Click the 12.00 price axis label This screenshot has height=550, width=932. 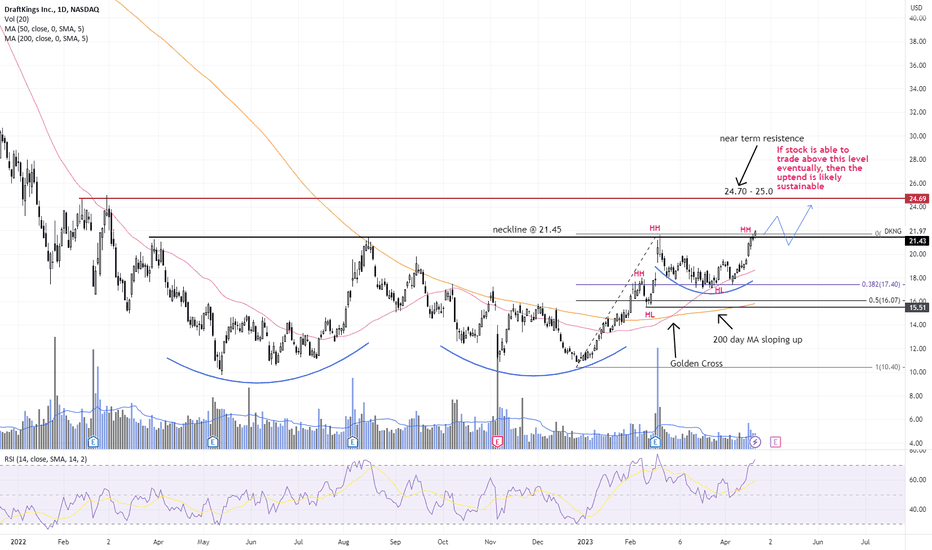click(x=918, y=348)
